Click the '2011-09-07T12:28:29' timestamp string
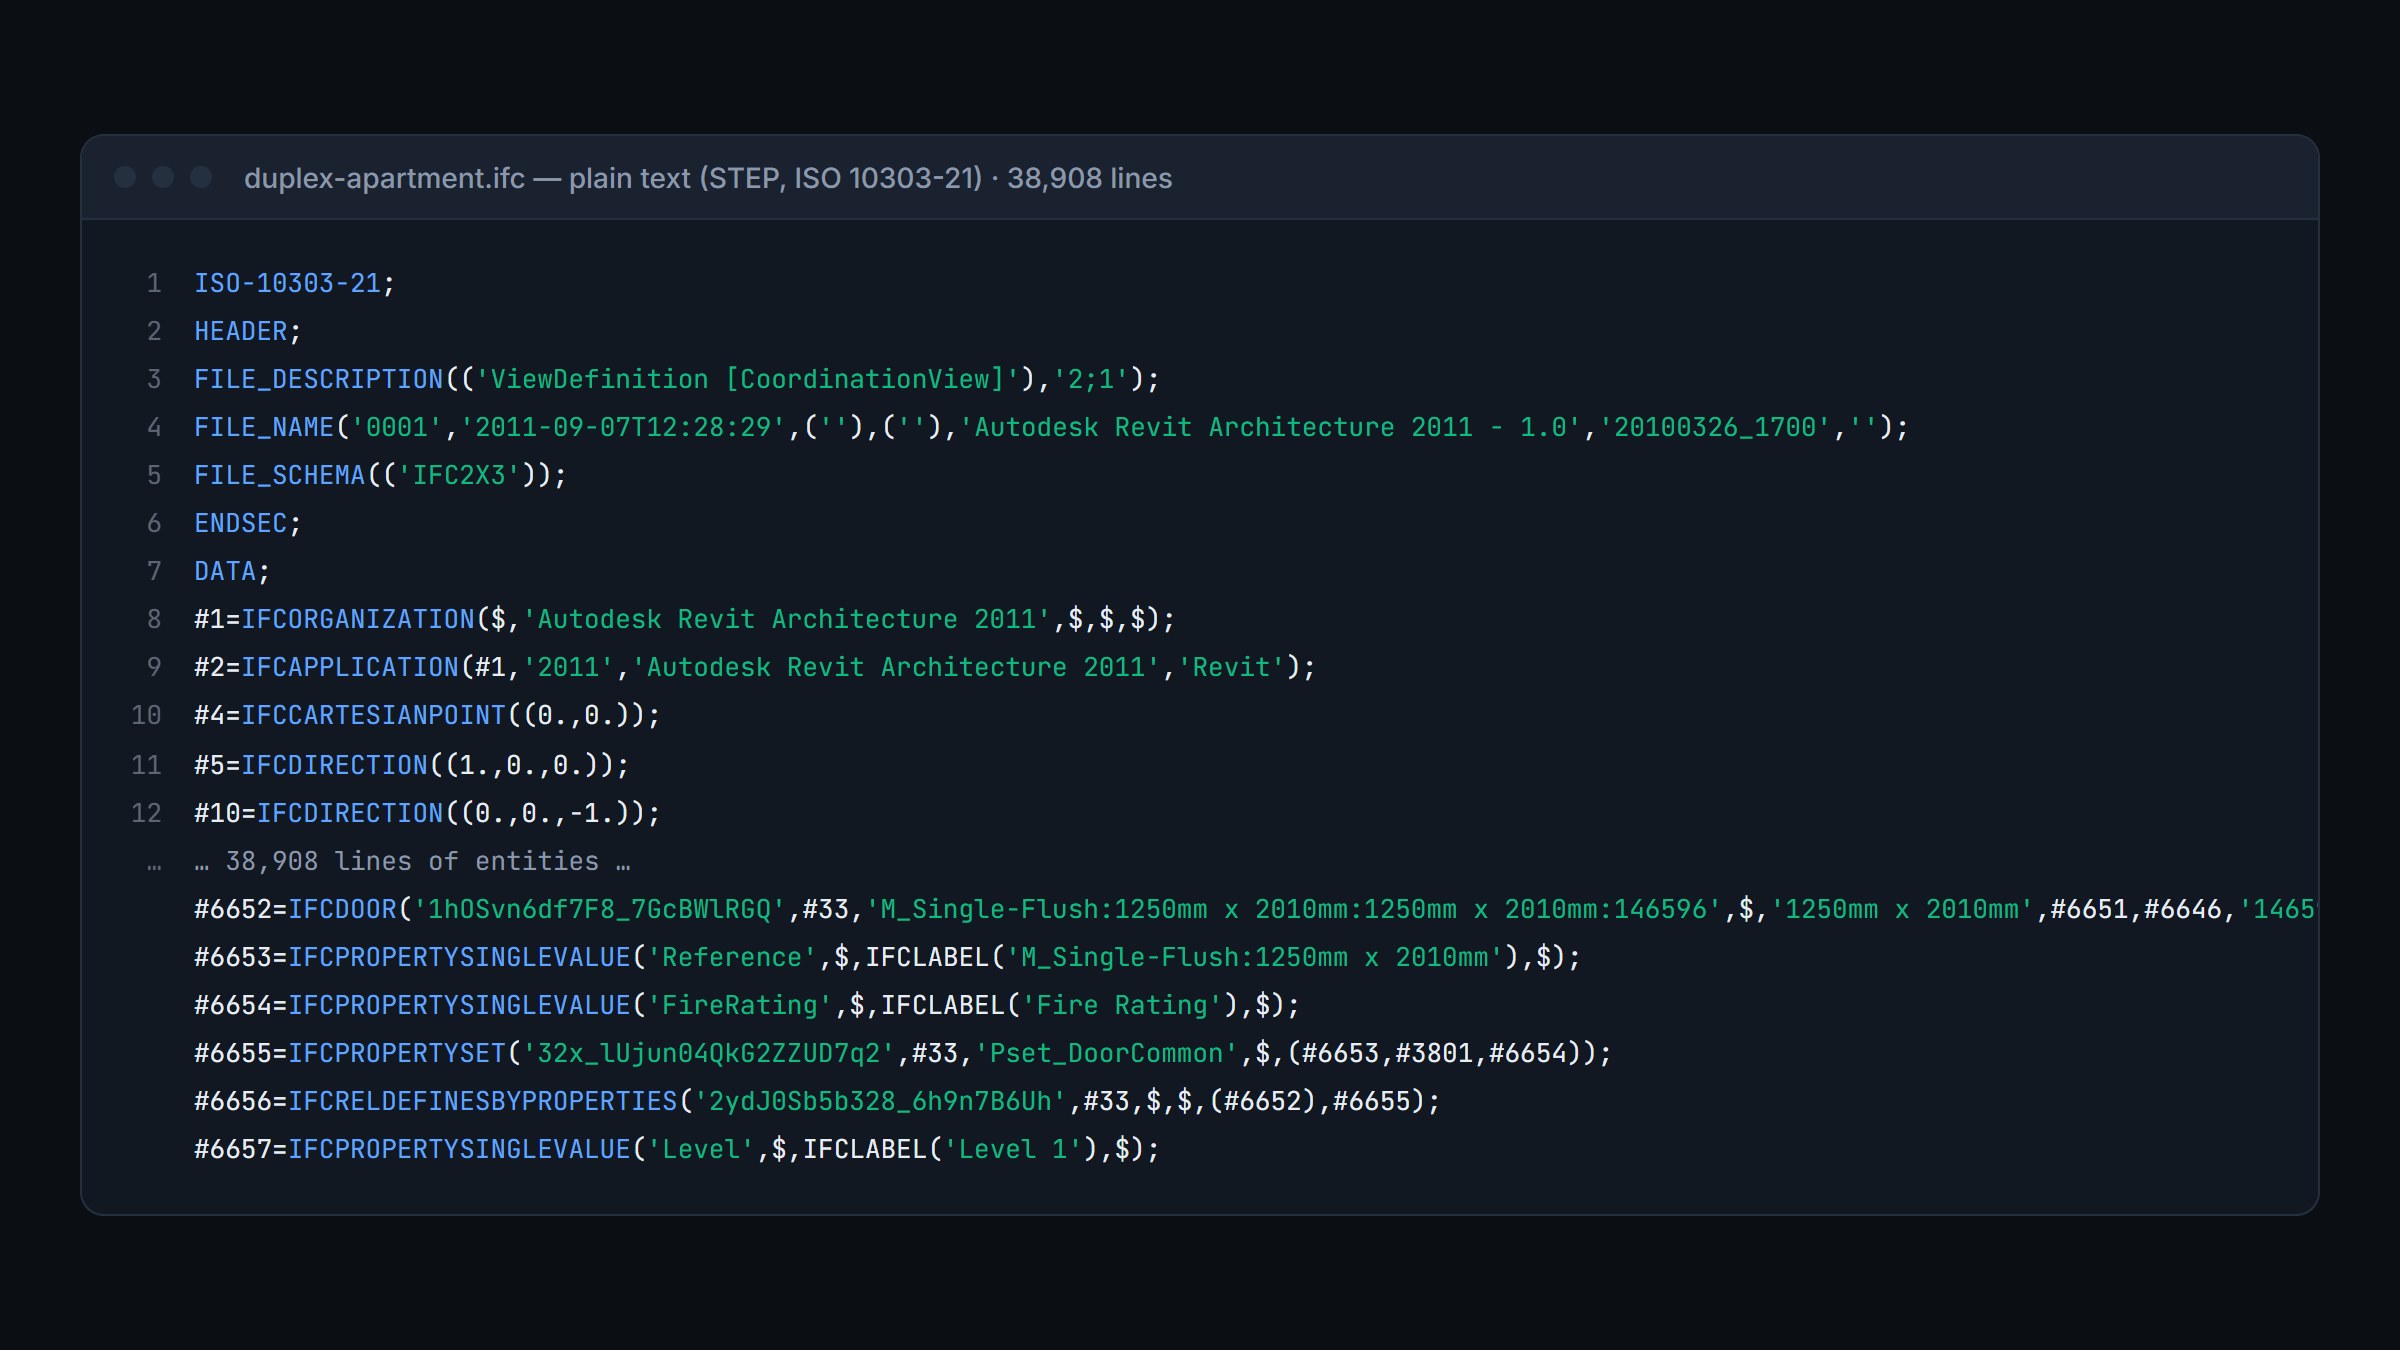Image resolution: width=2400 pixels, height=1350 pixels. tap(623, 427)
